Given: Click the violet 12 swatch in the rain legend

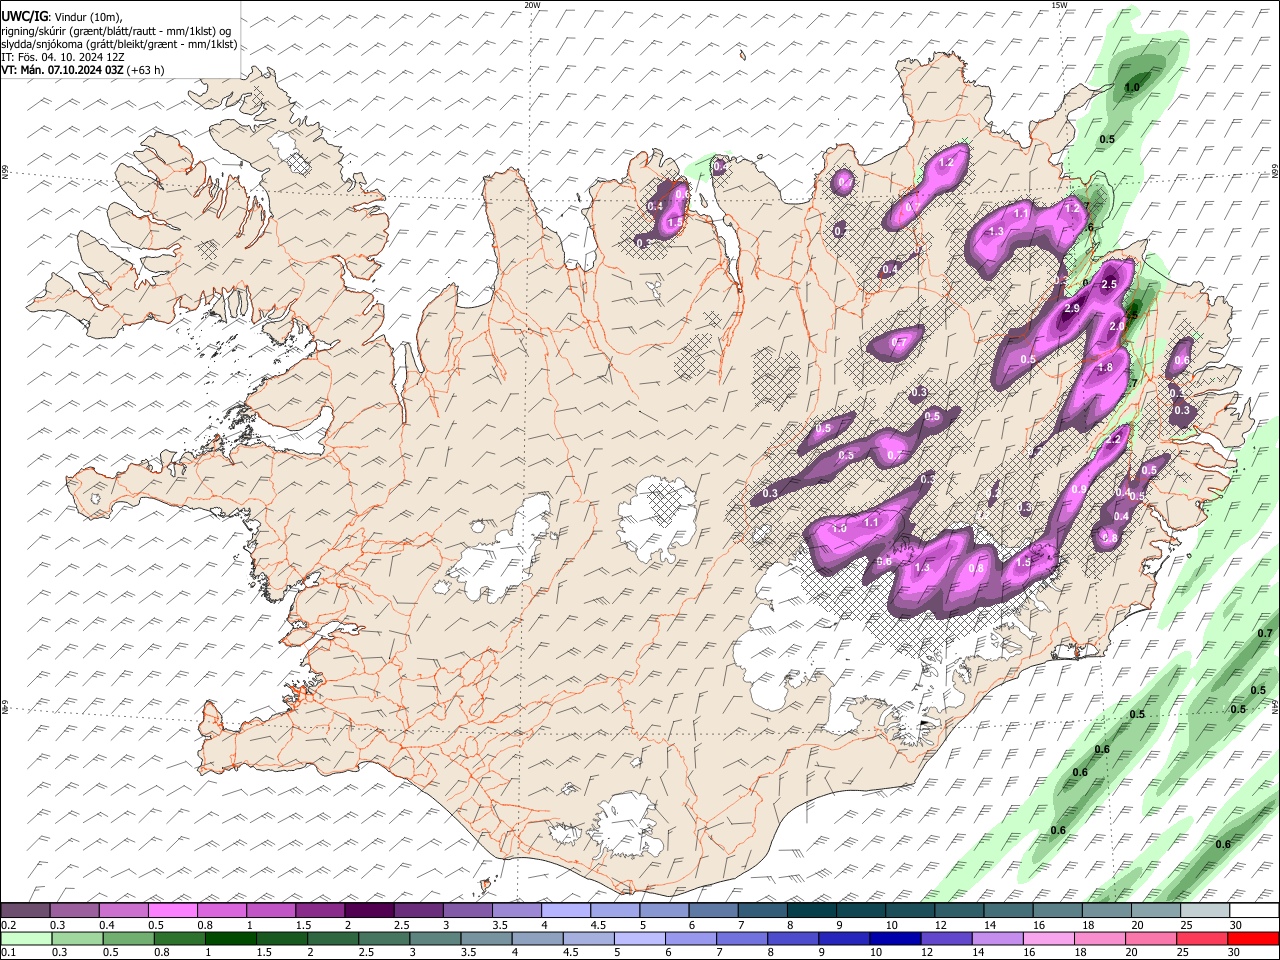Looking at the screenshot, I should pos(946,938).
